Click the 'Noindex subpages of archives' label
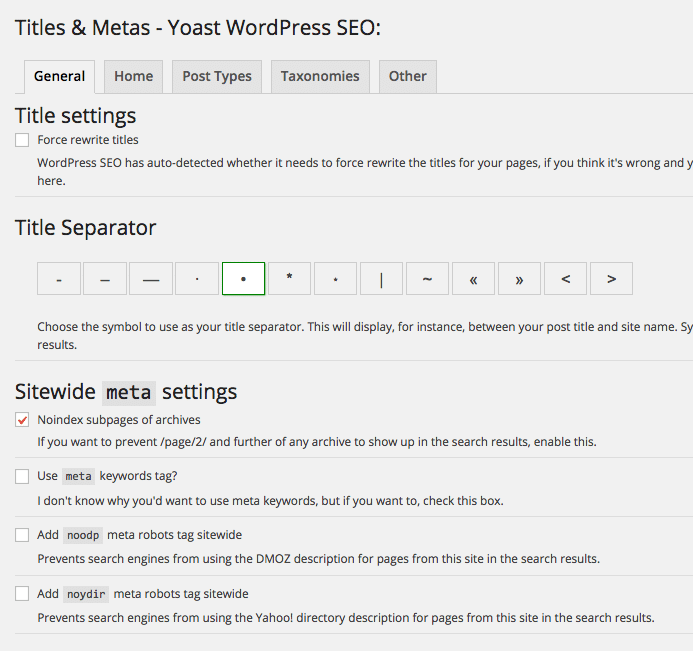 [x=119, y=420]
